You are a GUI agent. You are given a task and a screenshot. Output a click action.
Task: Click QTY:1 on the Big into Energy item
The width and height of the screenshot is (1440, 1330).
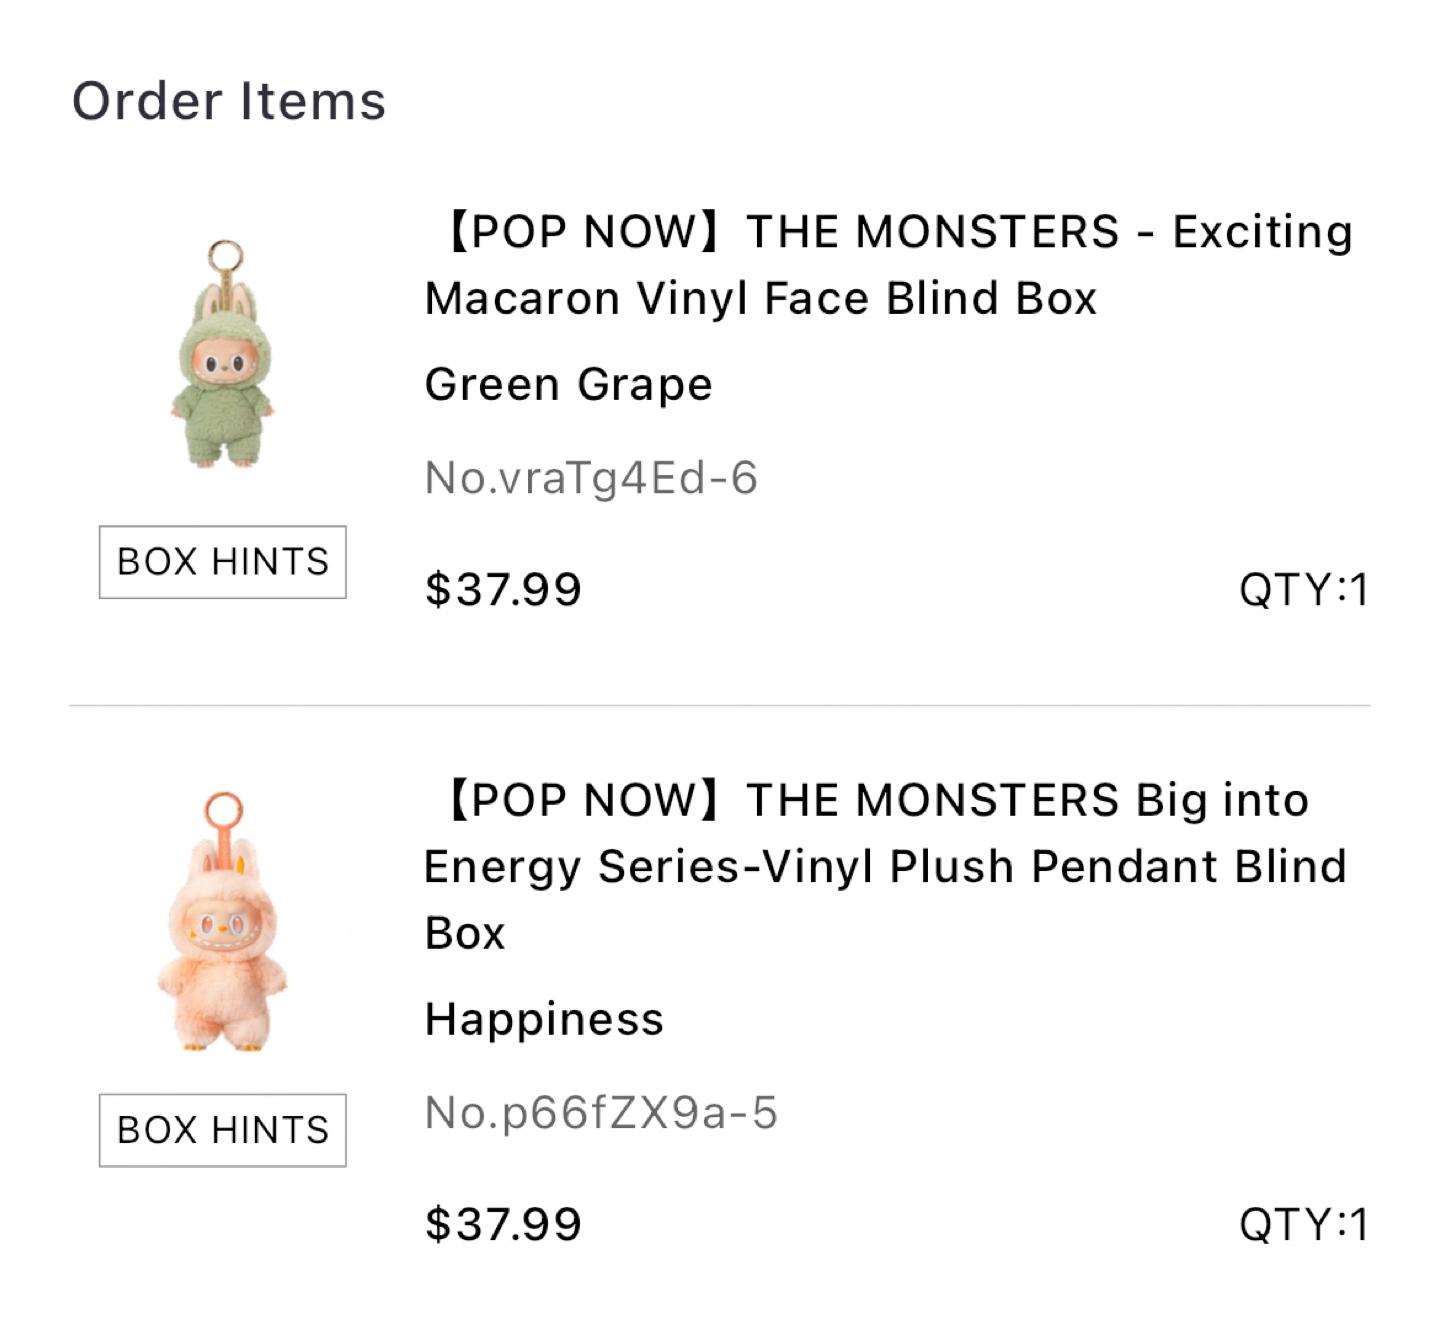[1303, 1224]
